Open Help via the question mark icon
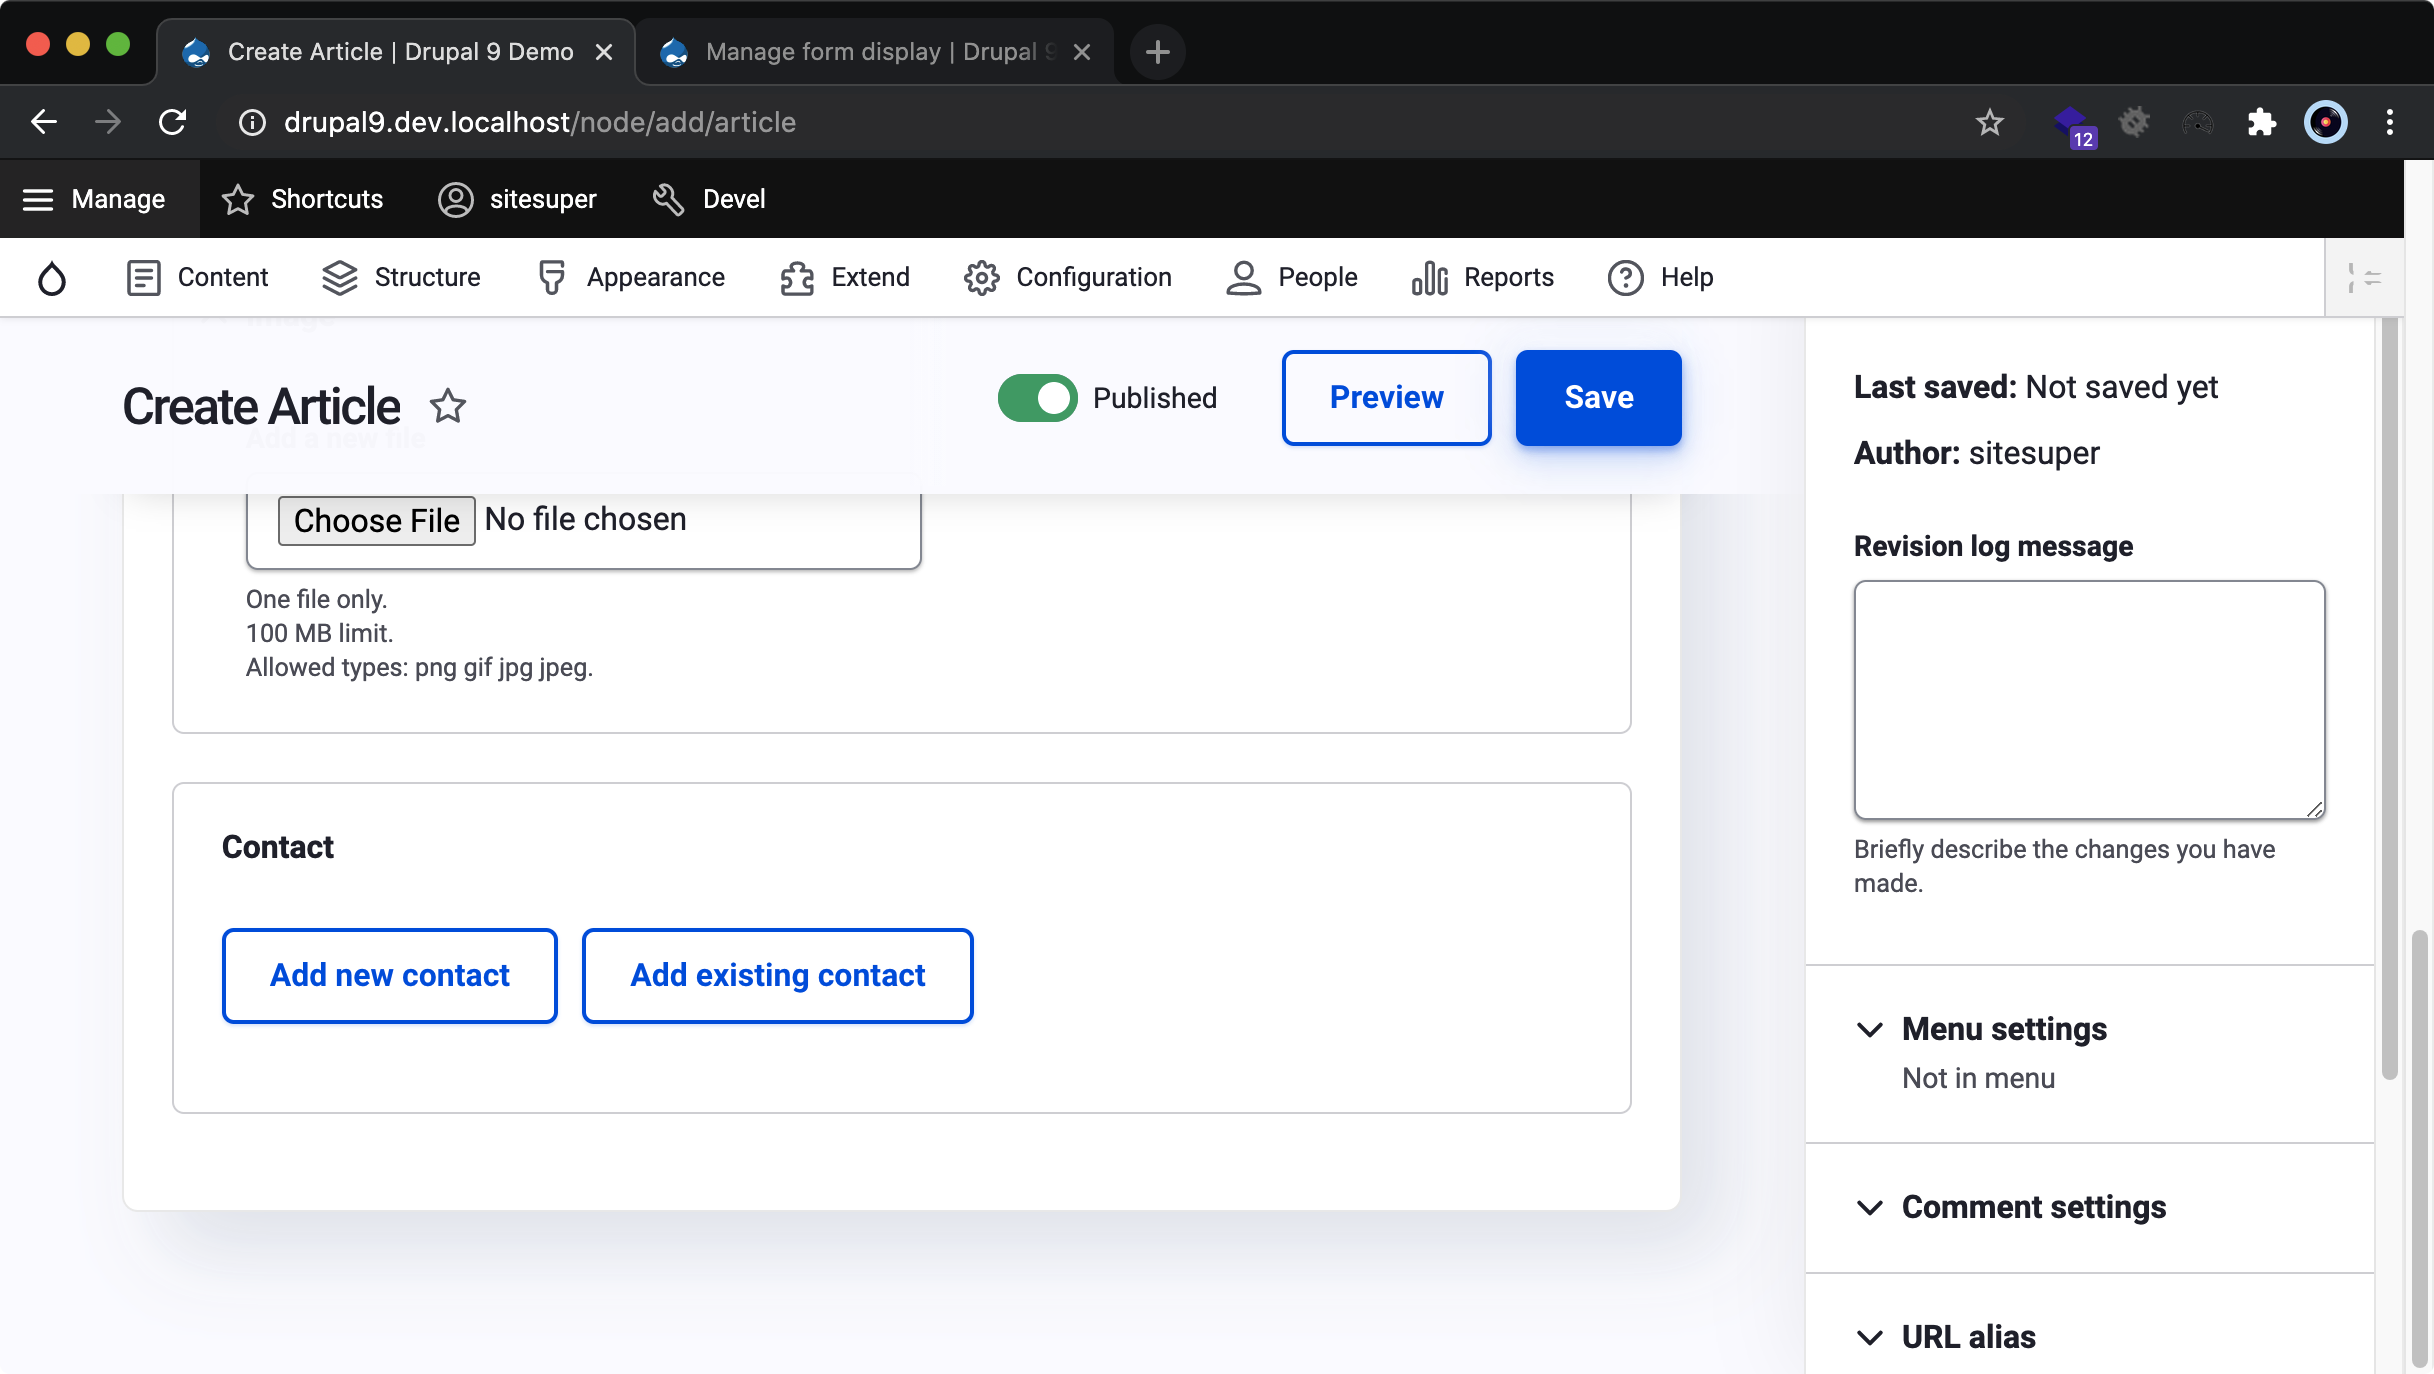The height and width of the screenshot is (1374, 2434). [1624, 277]
